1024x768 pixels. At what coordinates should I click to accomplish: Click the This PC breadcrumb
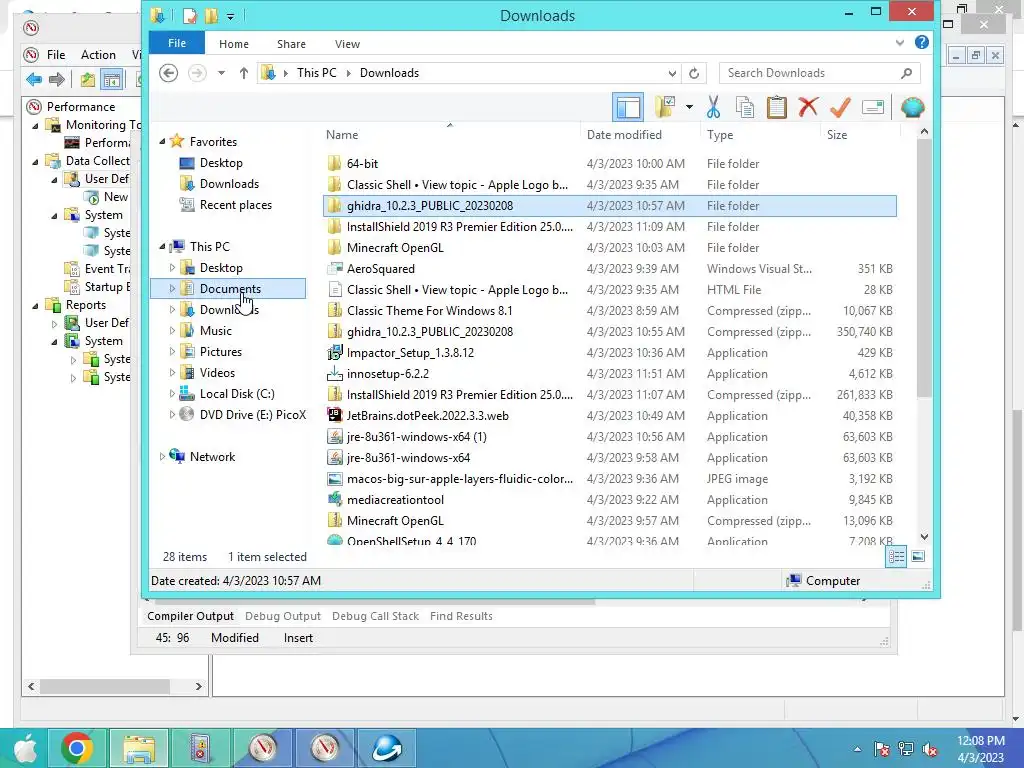[x=317, y=72]
